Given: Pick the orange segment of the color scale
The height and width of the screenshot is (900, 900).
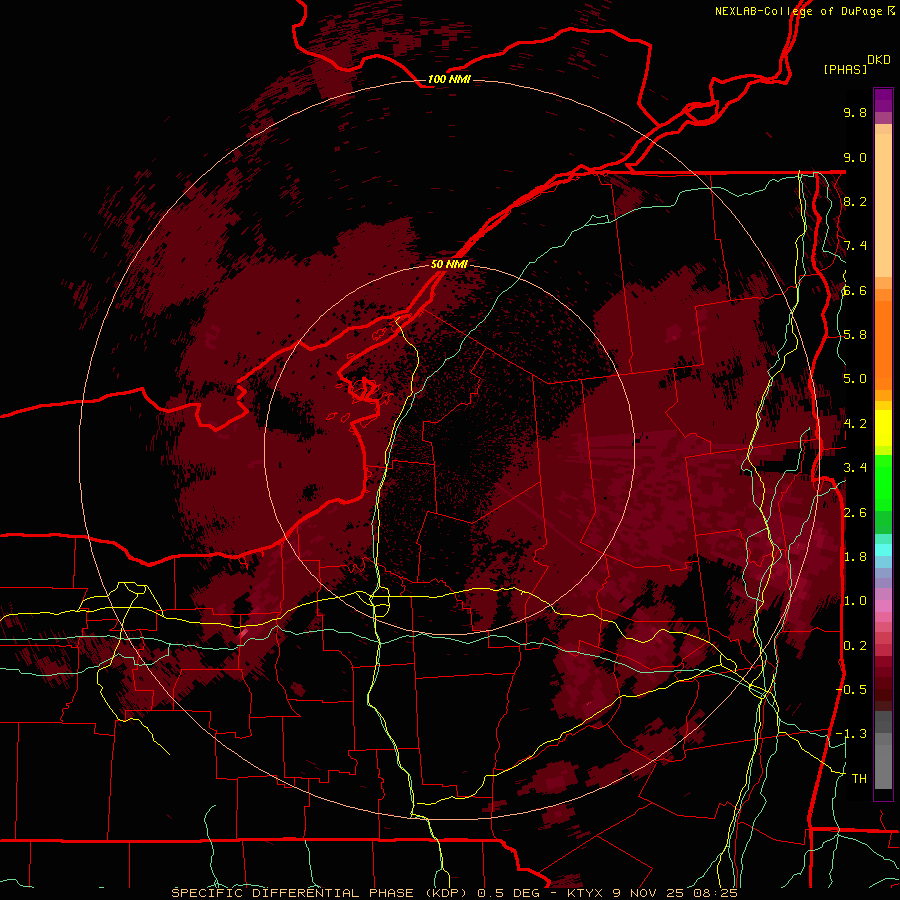Looking at the screenshot, I should coord(883,342).
